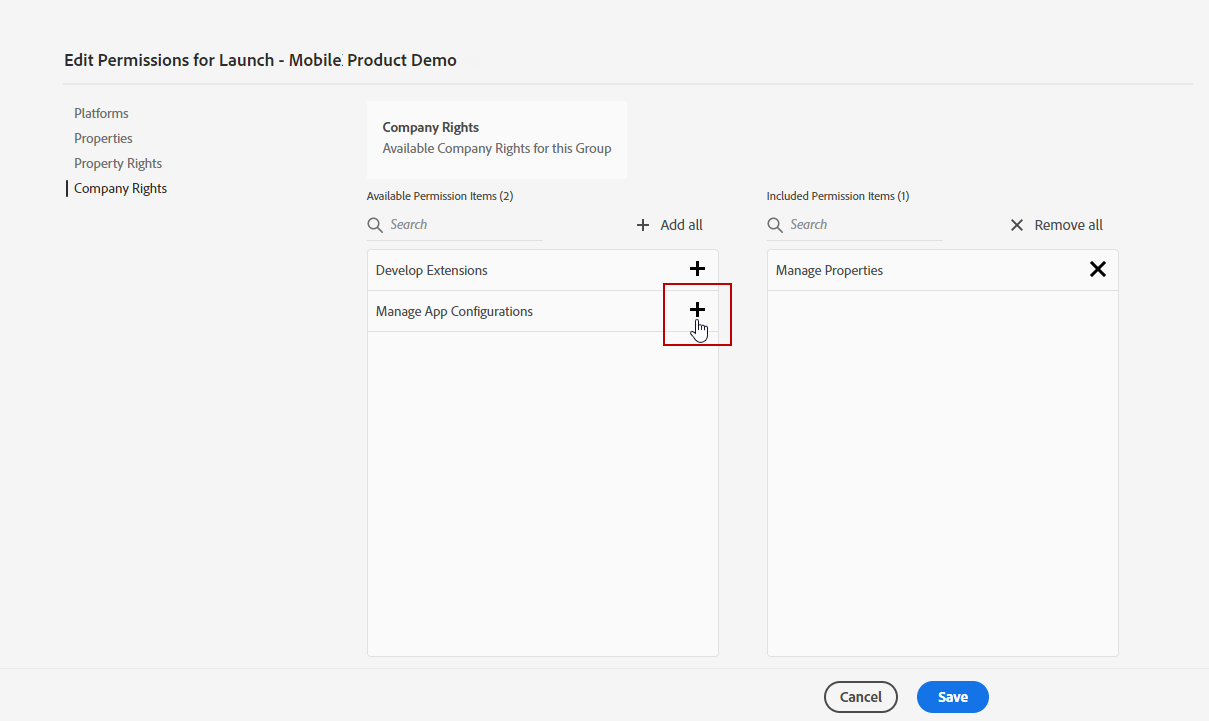Remove Manage Properties using its X icon
The image size is (1209, 721).
[x=1097, y=269]
